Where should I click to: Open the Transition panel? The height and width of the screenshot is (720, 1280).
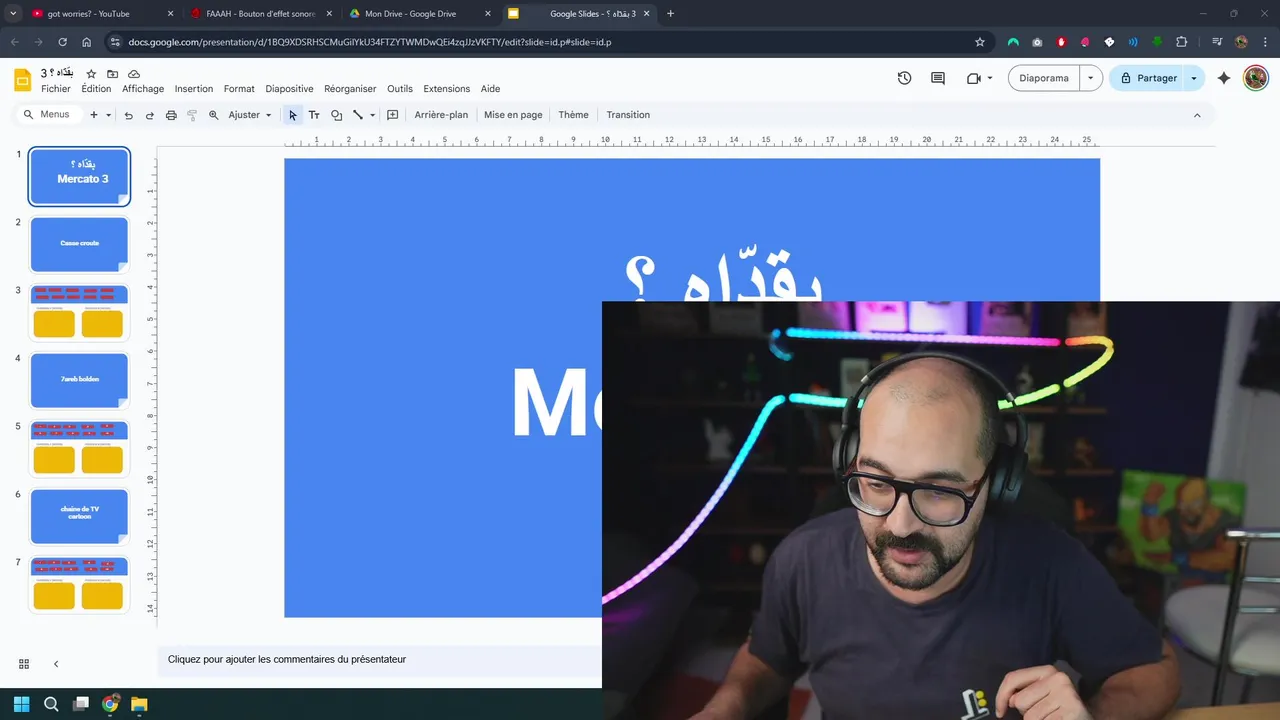pyautogui.click(x=628, y=115)
